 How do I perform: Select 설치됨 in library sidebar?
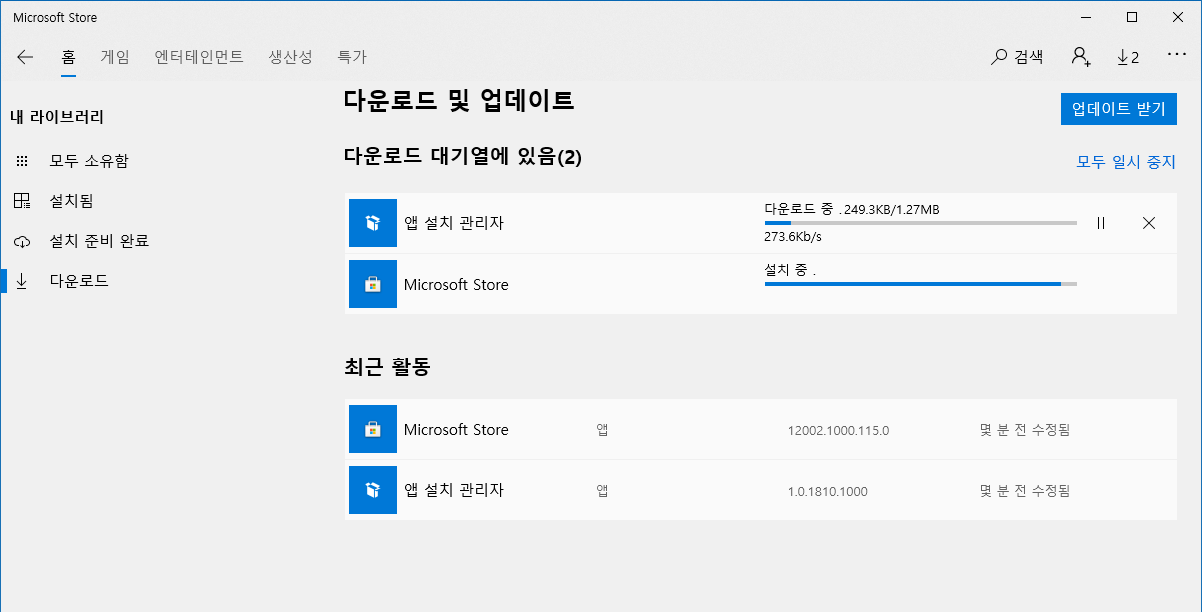coord(71,201)
